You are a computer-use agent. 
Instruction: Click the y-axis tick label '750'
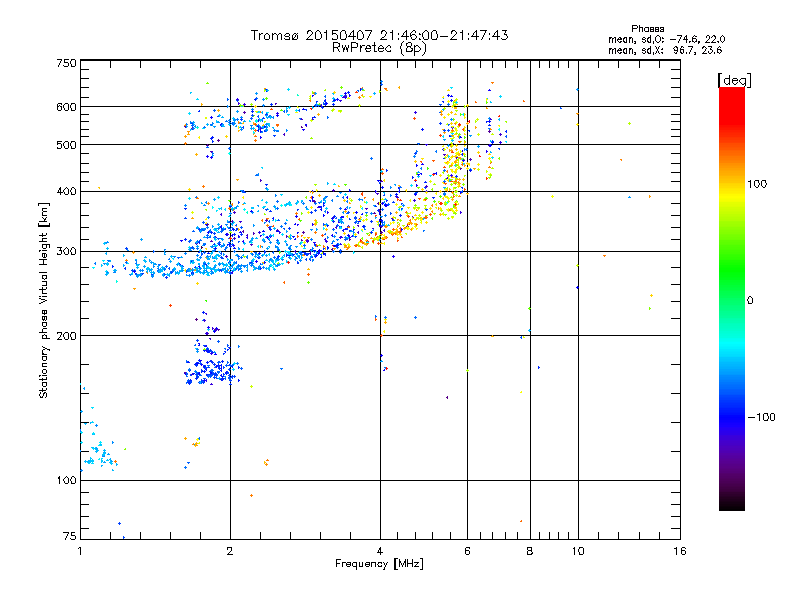tap(66, 63)
